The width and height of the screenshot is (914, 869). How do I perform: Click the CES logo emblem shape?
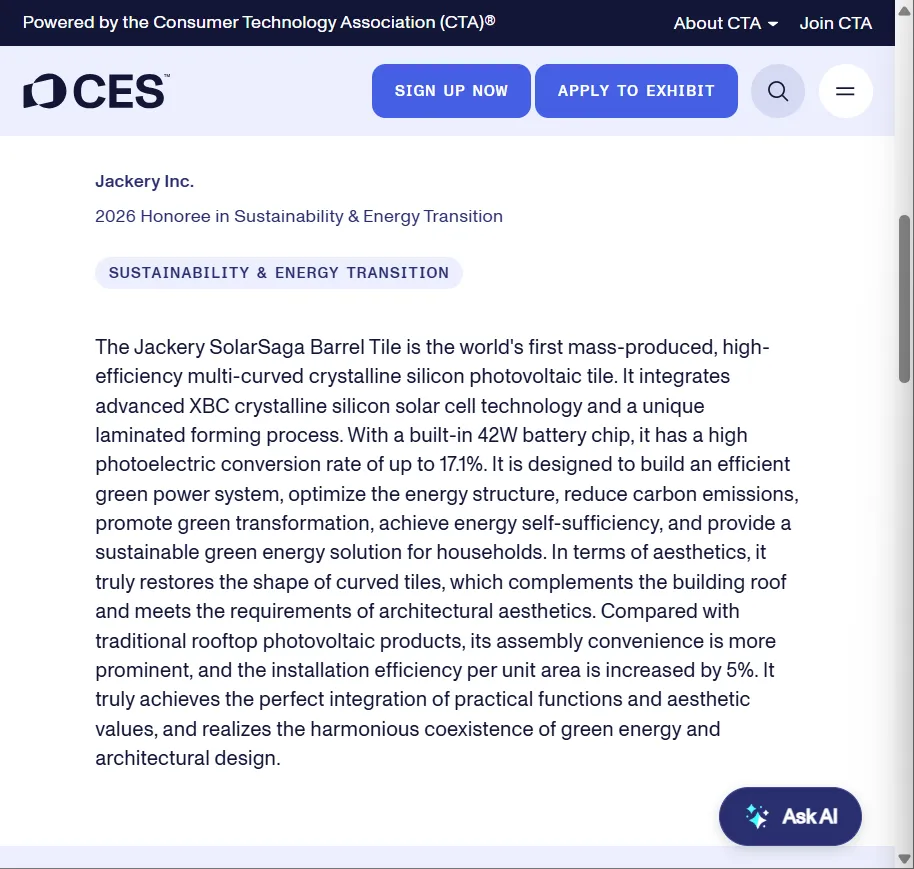(43, 91)
